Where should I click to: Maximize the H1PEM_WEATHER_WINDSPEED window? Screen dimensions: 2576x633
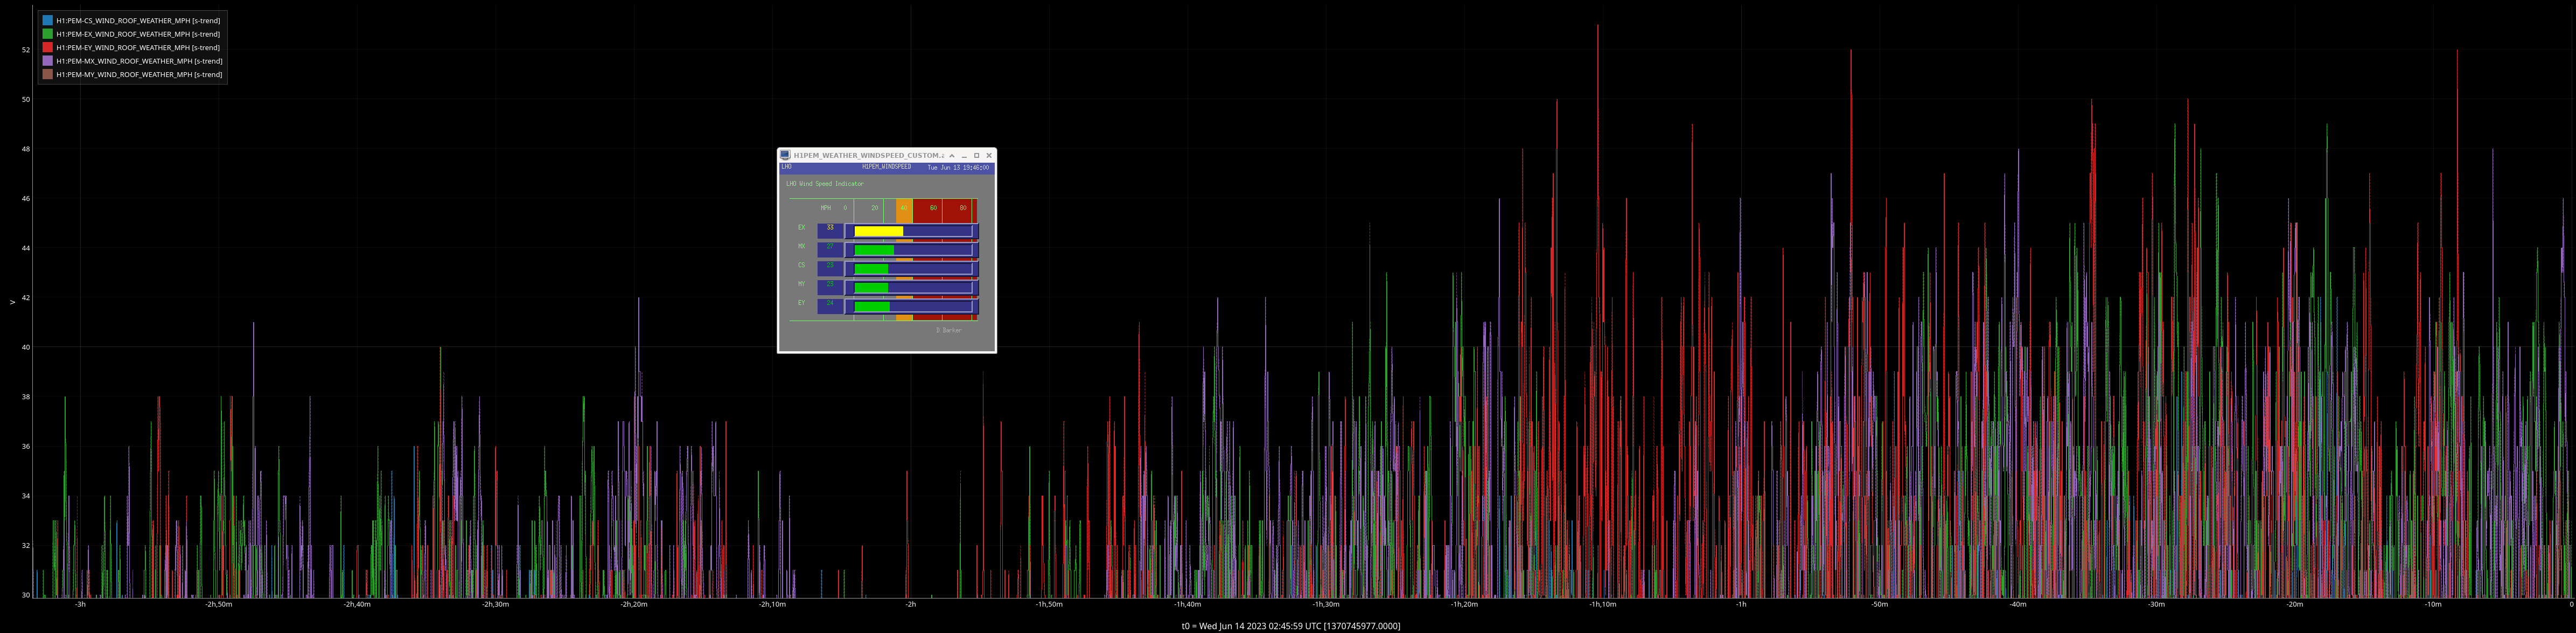click(977, 155)
